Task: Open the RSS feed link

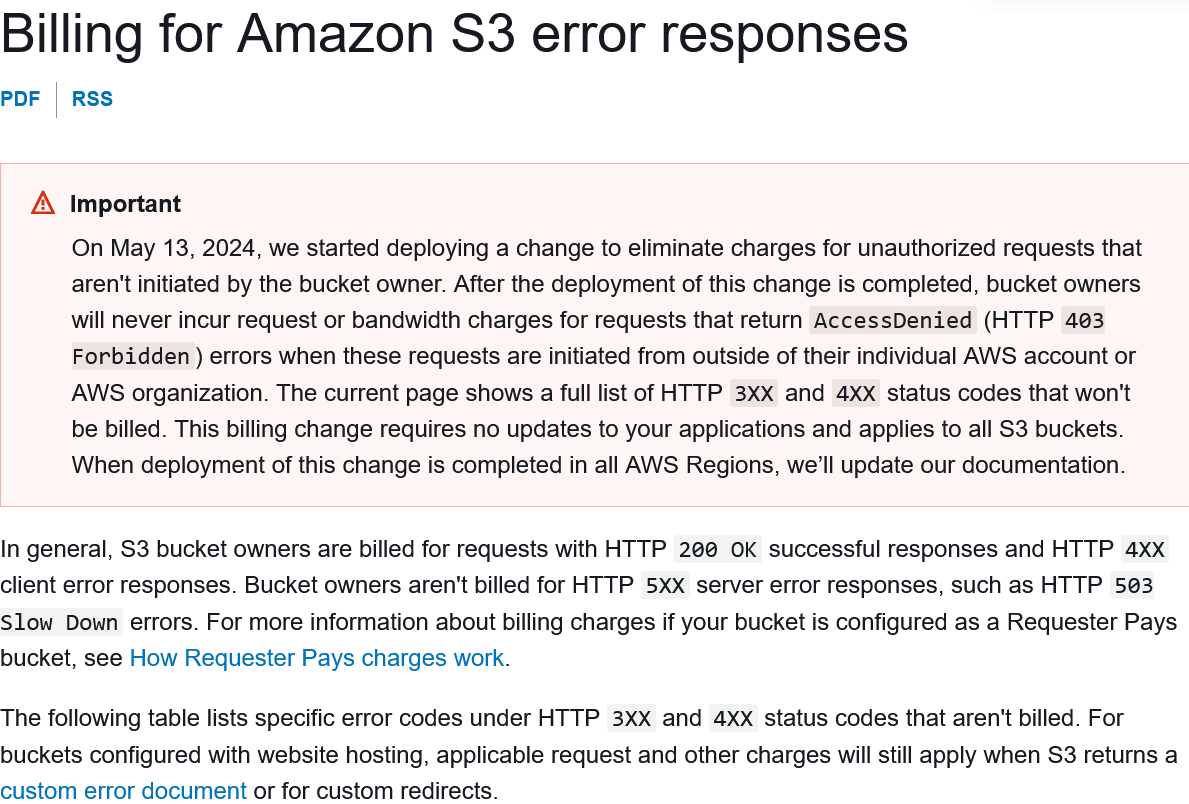Action: coord(93,99)
